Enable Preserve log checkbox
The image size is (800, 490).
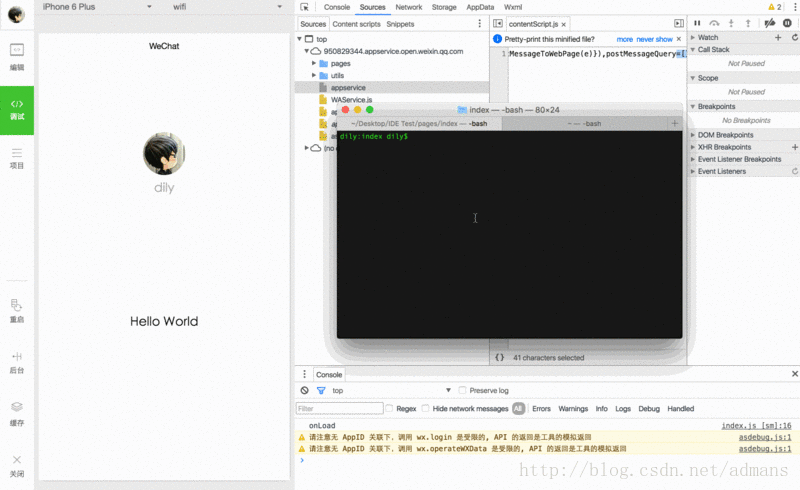(x=462, y=390)
